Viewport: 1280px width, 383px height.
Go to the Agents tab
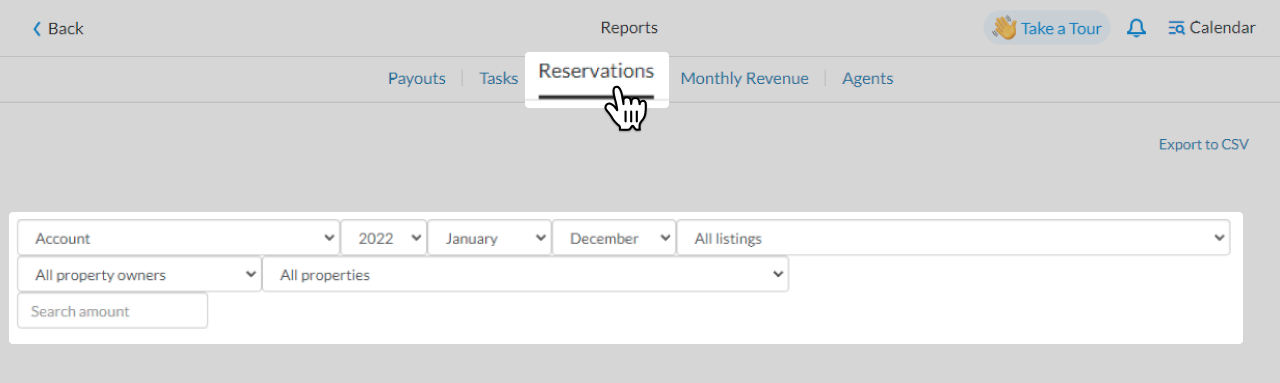868,78
